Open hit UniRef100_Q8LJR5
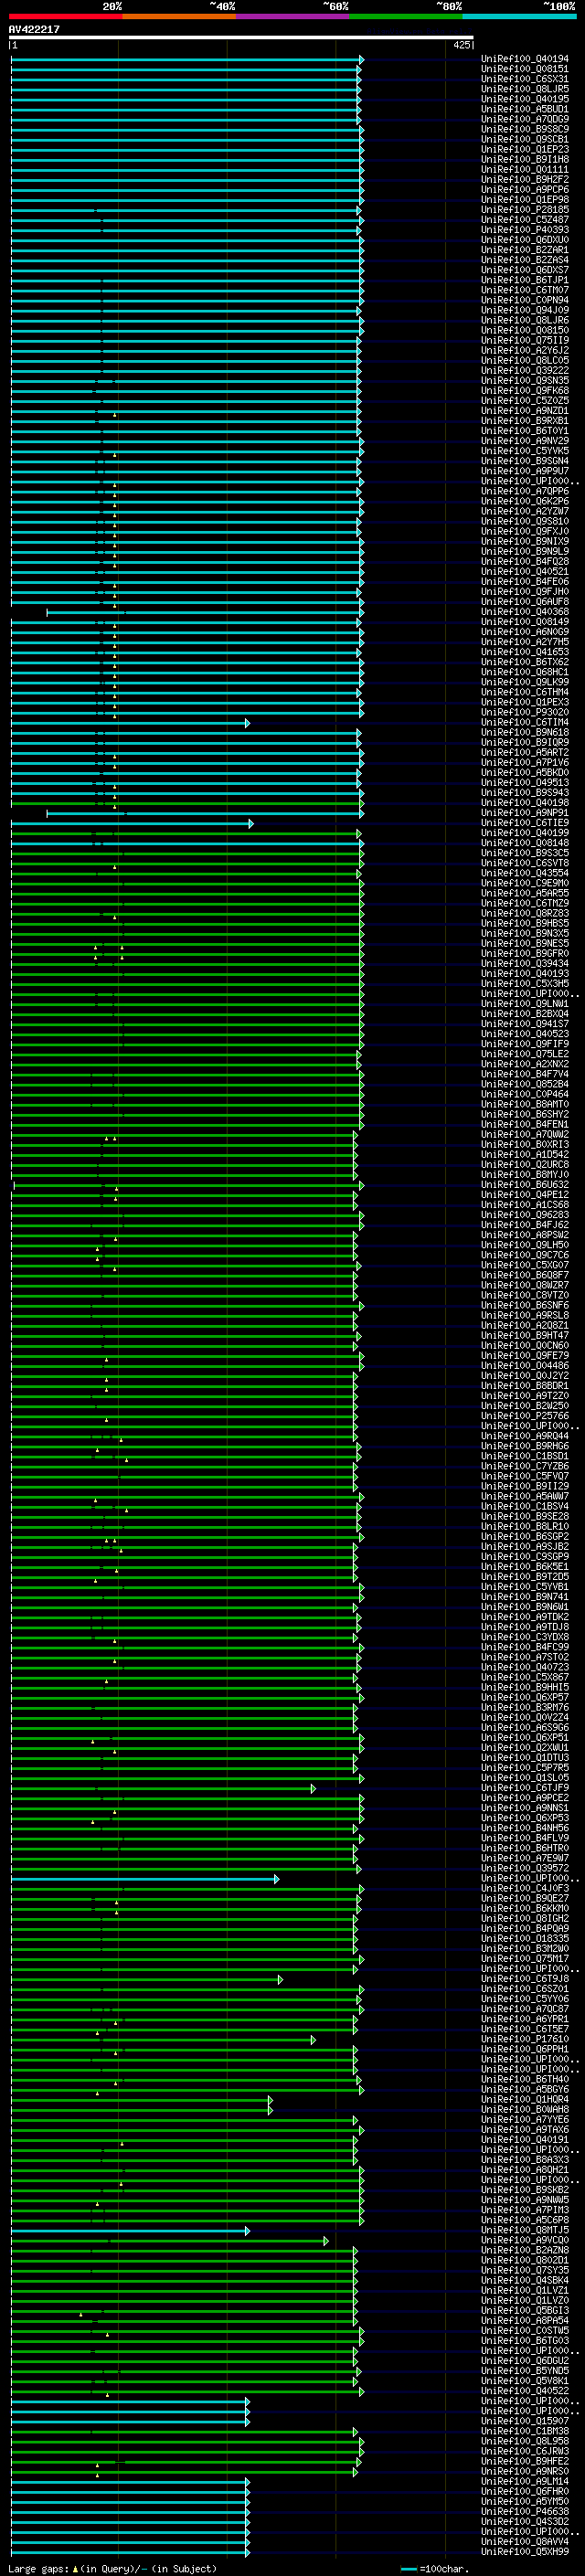 525,89
